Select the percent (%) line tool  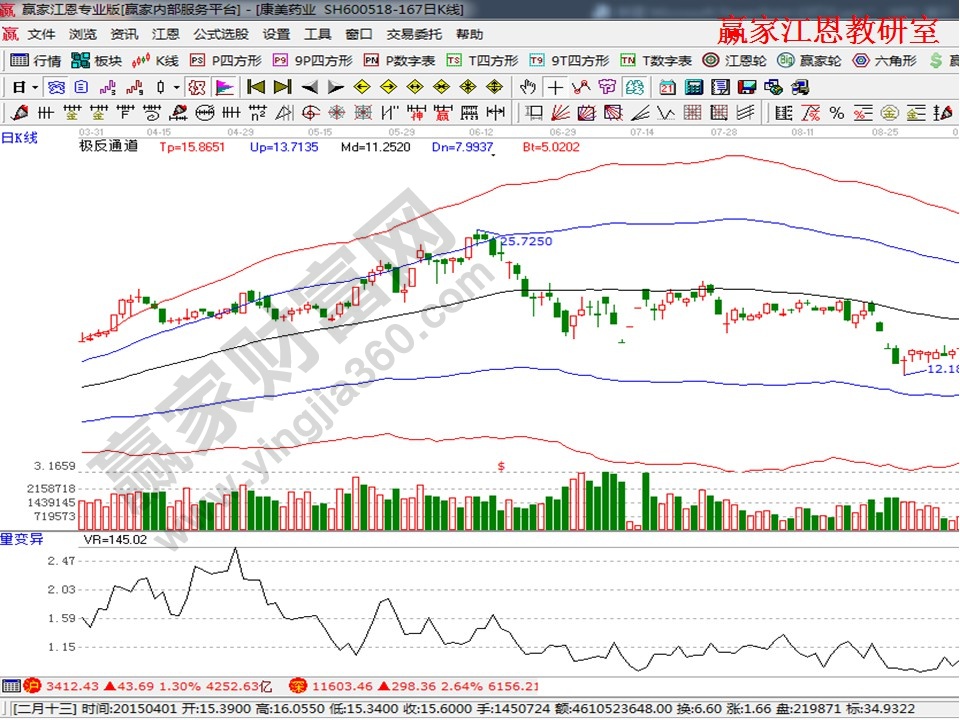pos(835,111)
